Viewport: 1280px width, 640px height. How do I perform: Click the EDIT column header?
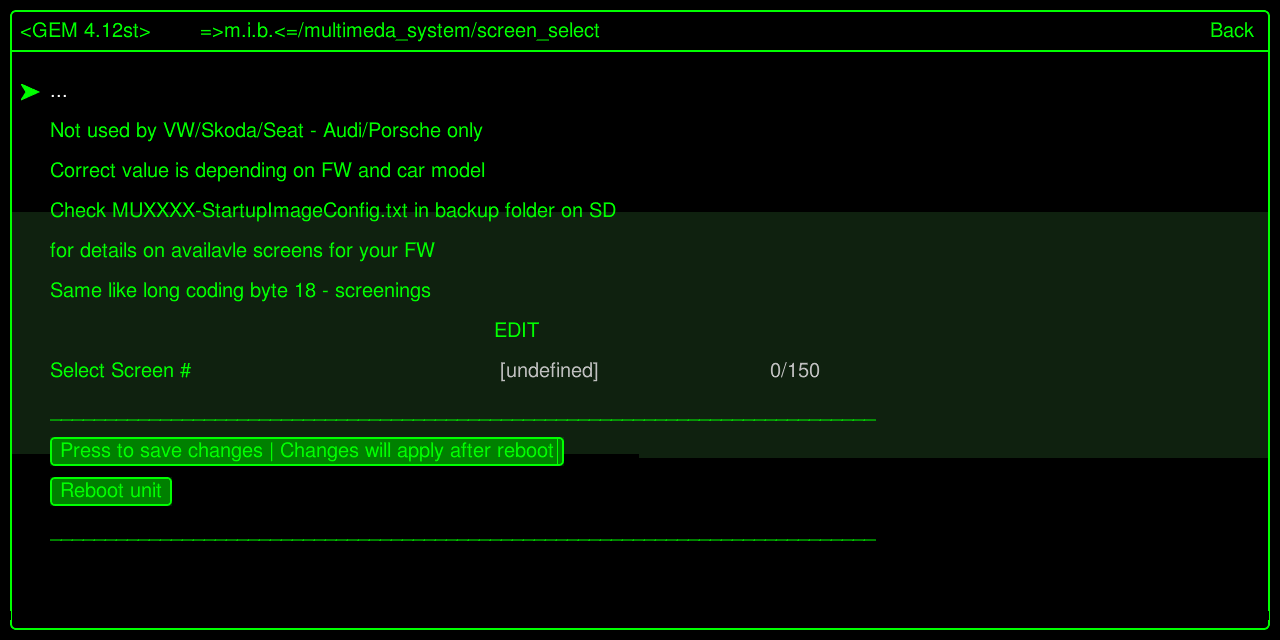516,331
